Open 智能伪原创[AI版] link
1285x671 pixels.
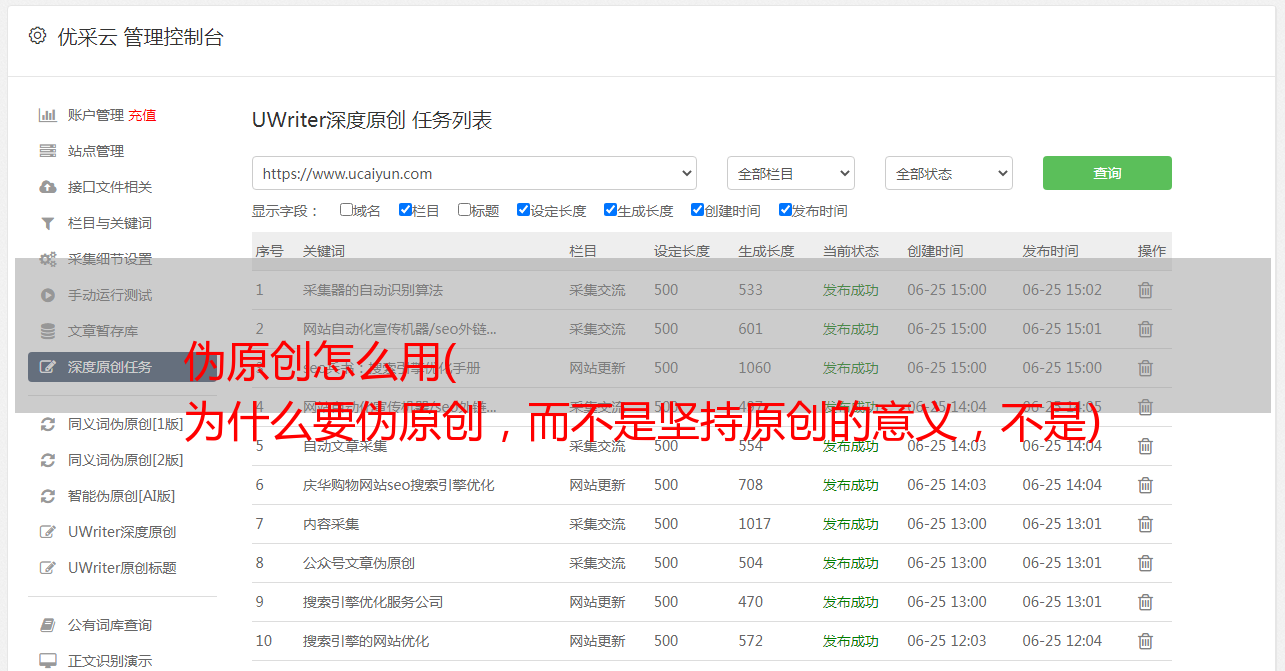tap(121, 496)
